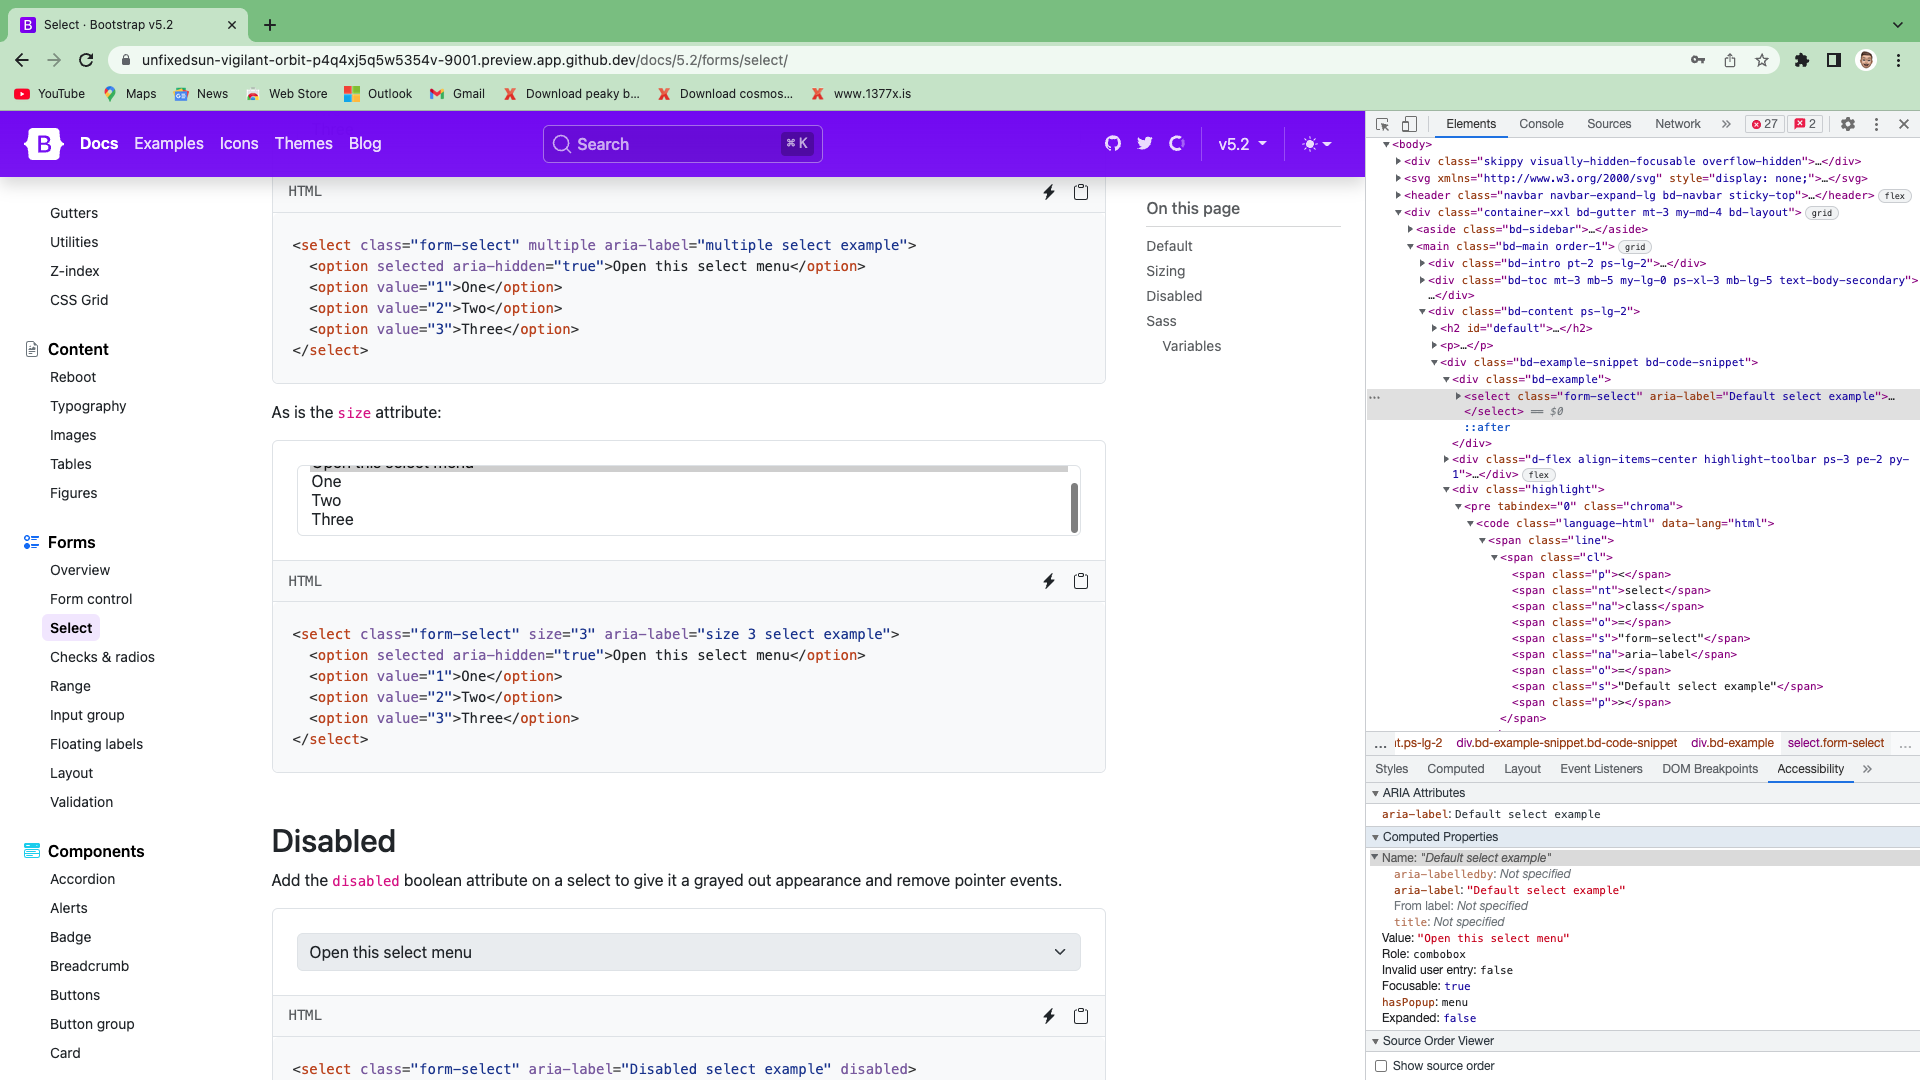Open the Computed tab in the styles pane
Image resolution: width=1920 pixels, height=1080 pixels.
point(1456,769)
